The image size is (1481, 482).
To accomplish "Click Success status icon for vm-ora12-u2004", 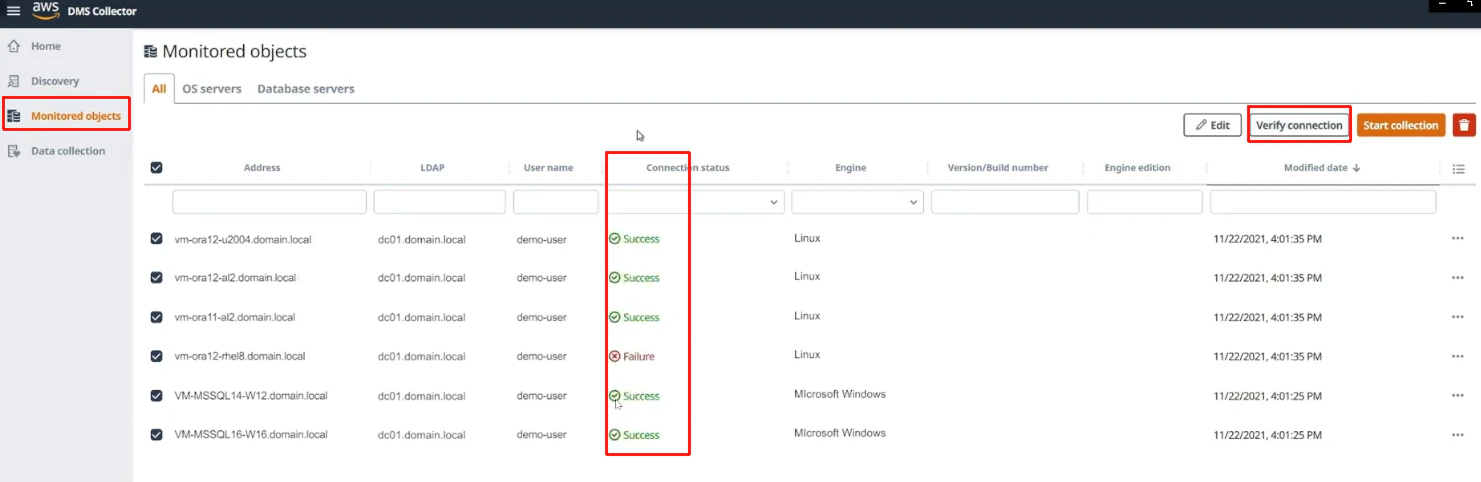I will (x=615, y=239).
